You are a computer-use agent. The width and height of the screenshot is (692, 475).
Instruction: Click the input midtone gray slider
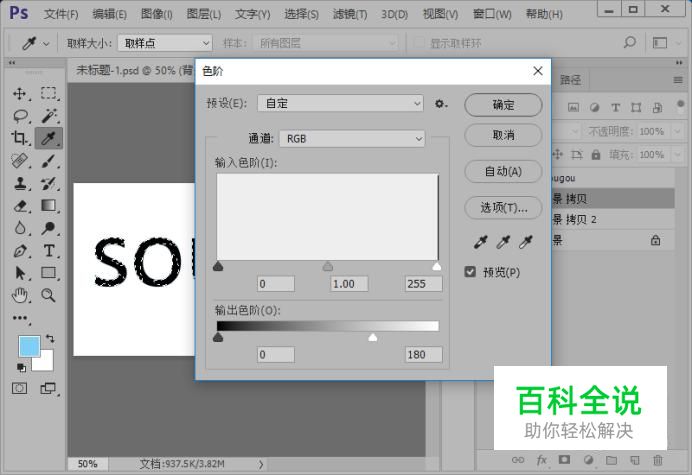[x=327, y=266]
